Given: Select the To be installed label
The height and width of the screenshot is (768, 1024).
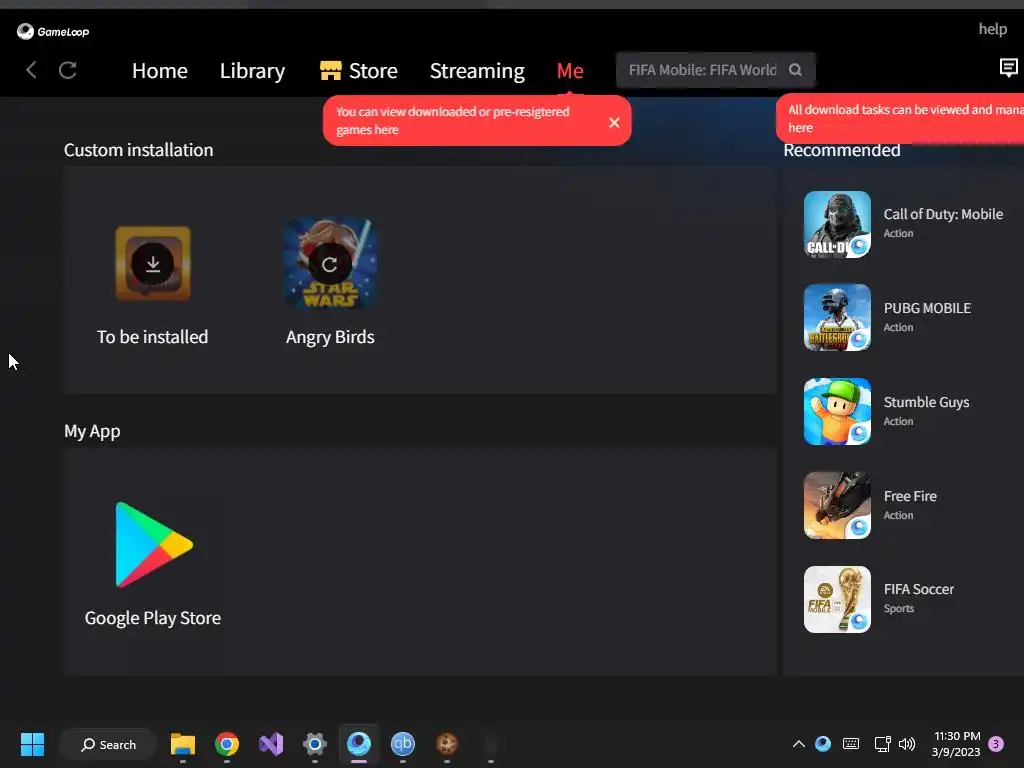Looking at the screenshot, I should tap(152, 337).
